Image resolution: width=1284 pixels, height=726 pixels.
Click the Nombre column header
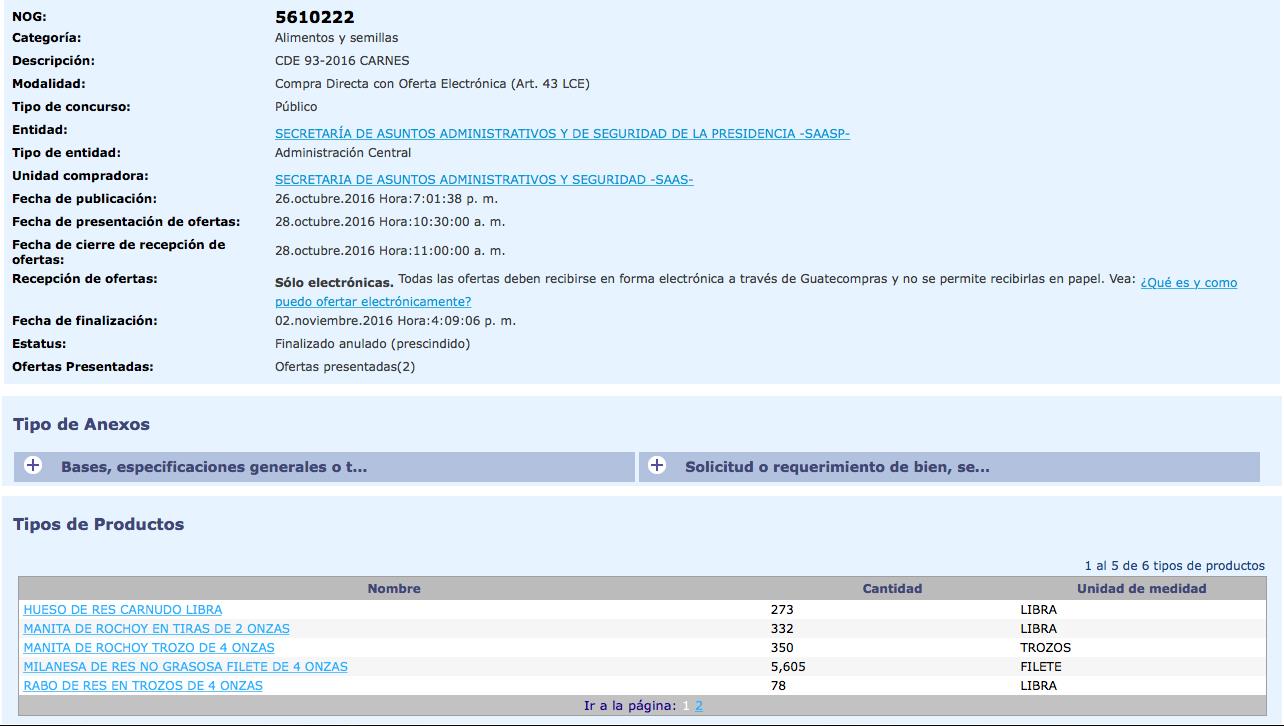coord(393,589)
